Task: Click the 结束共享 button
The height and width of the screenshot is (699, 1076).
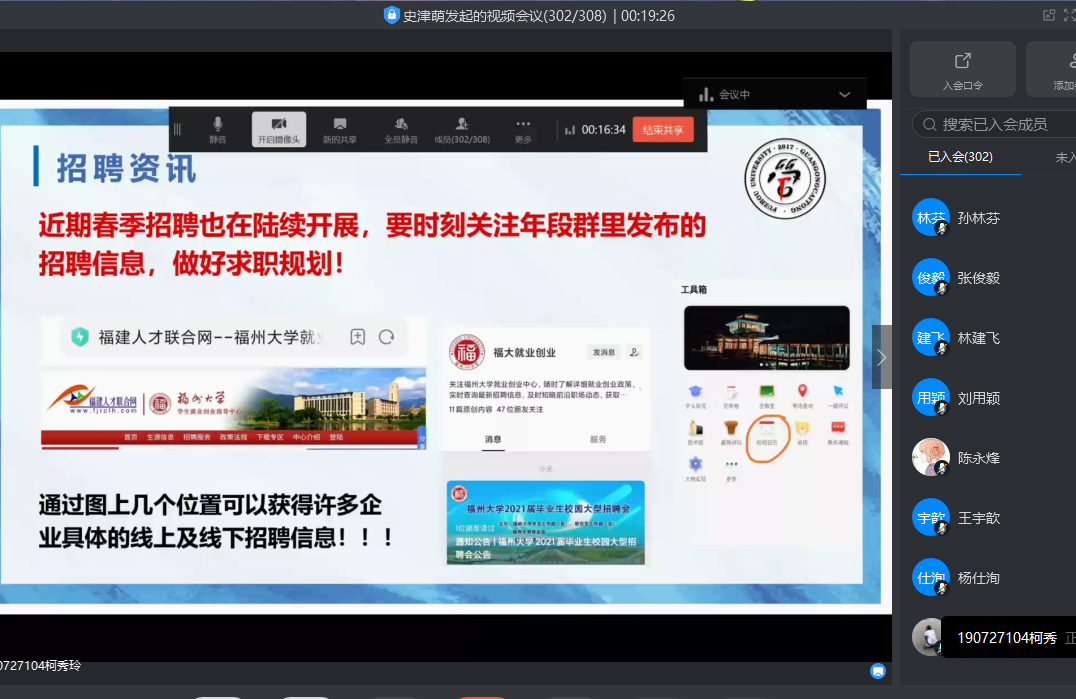Action: (663, 130)
